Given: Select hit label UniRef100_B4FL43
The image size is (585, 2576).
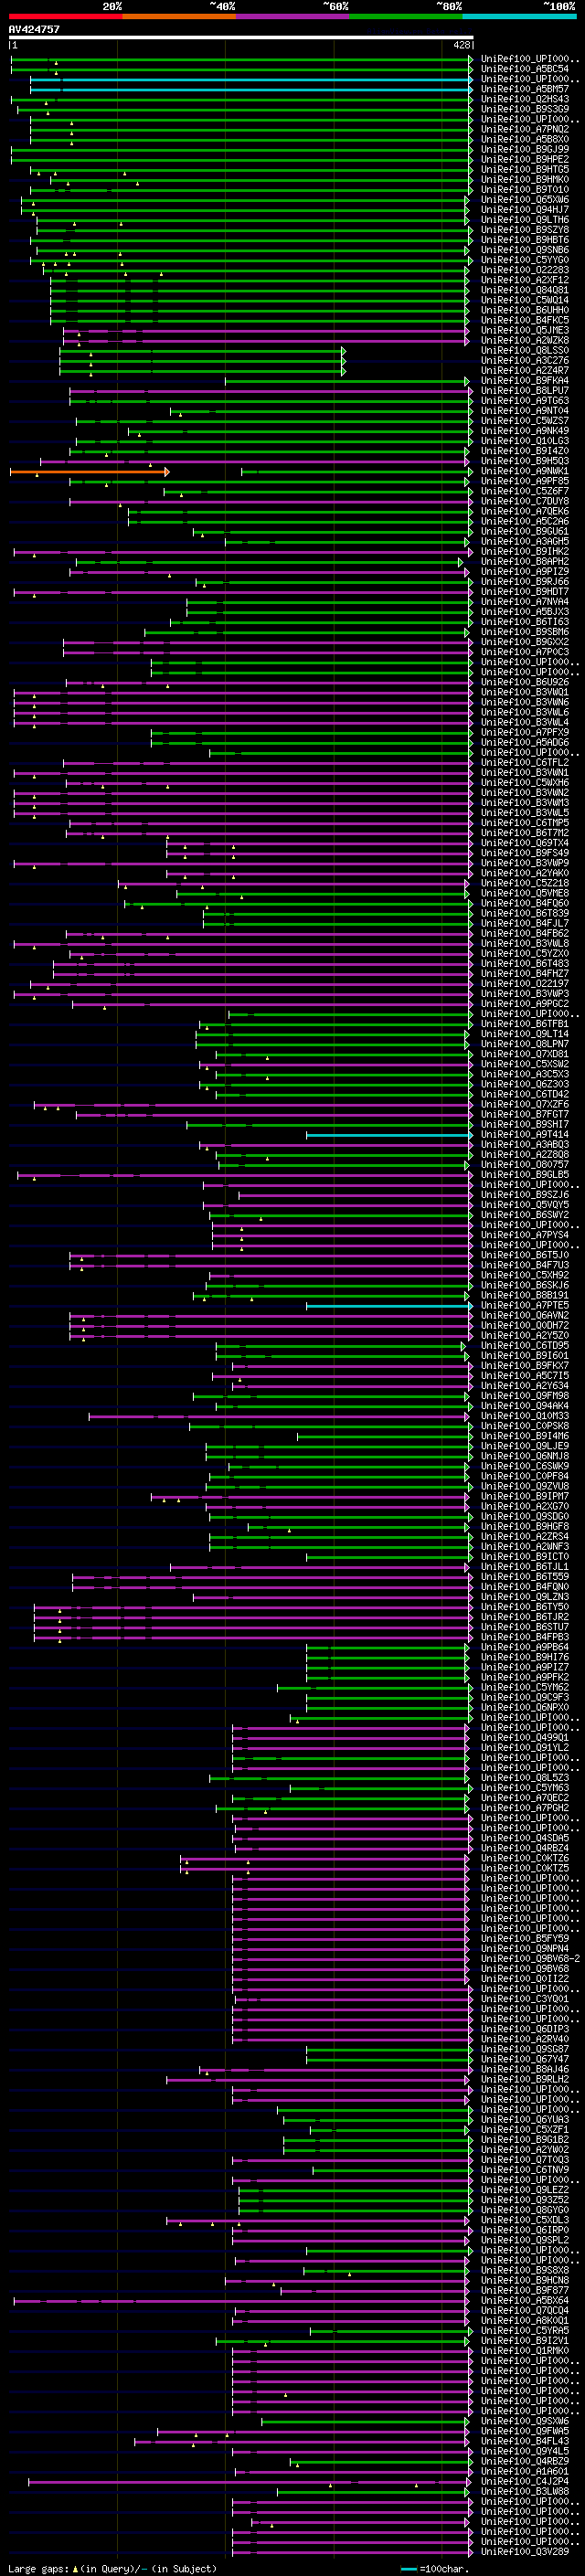Looking at the screenshot, I should 525,2440.
